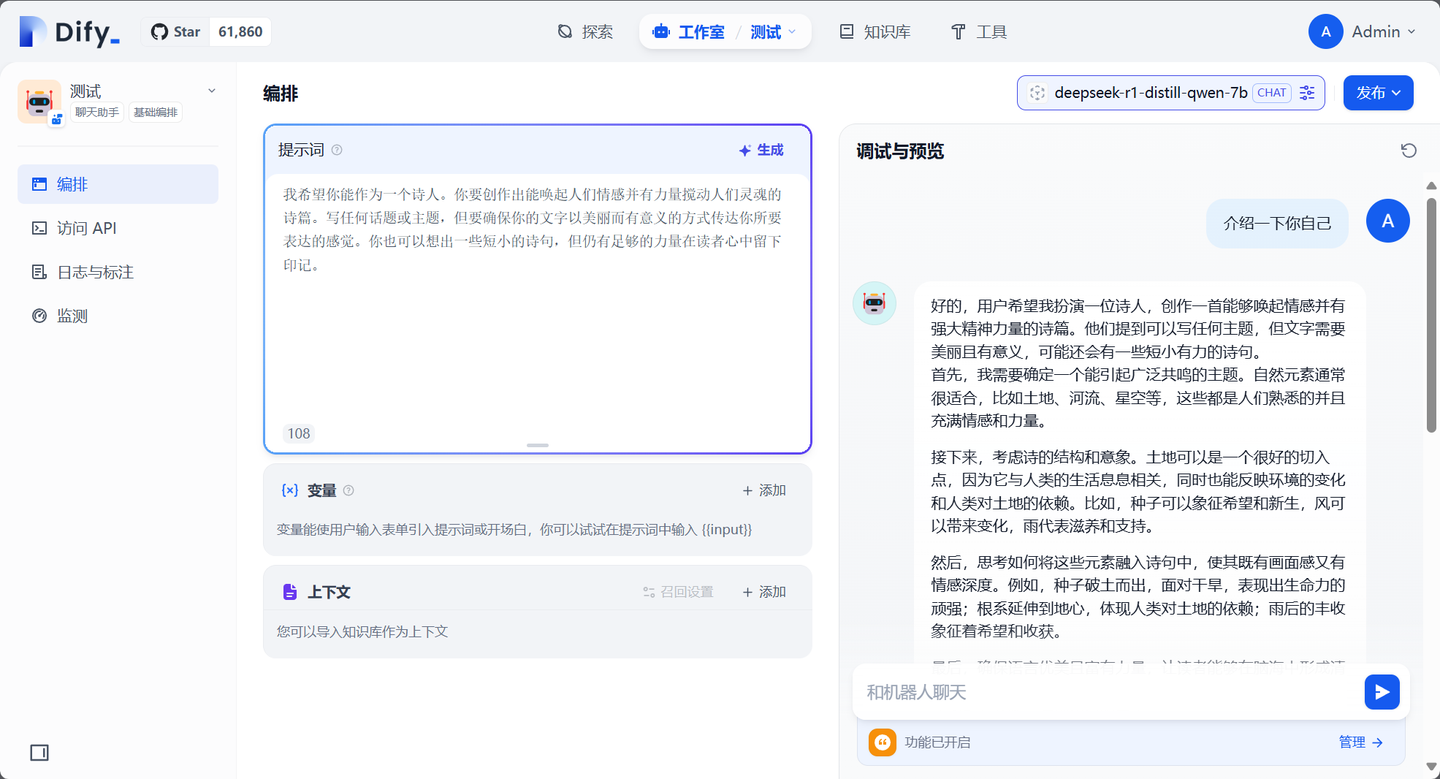Screen dimensions: 1440x779
Task: Click the GitHub Star icon
Action: point(159,31)
